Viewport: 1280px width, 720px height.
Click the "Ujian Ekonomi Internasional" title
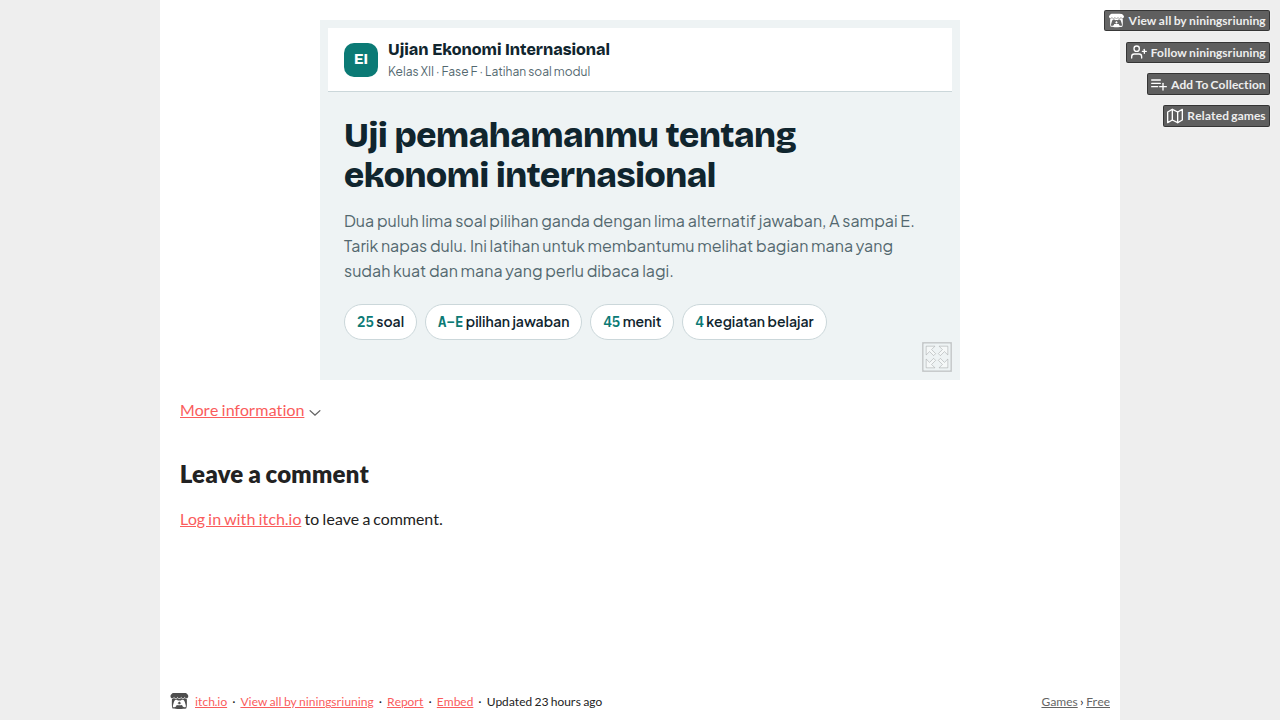point(499,50)
